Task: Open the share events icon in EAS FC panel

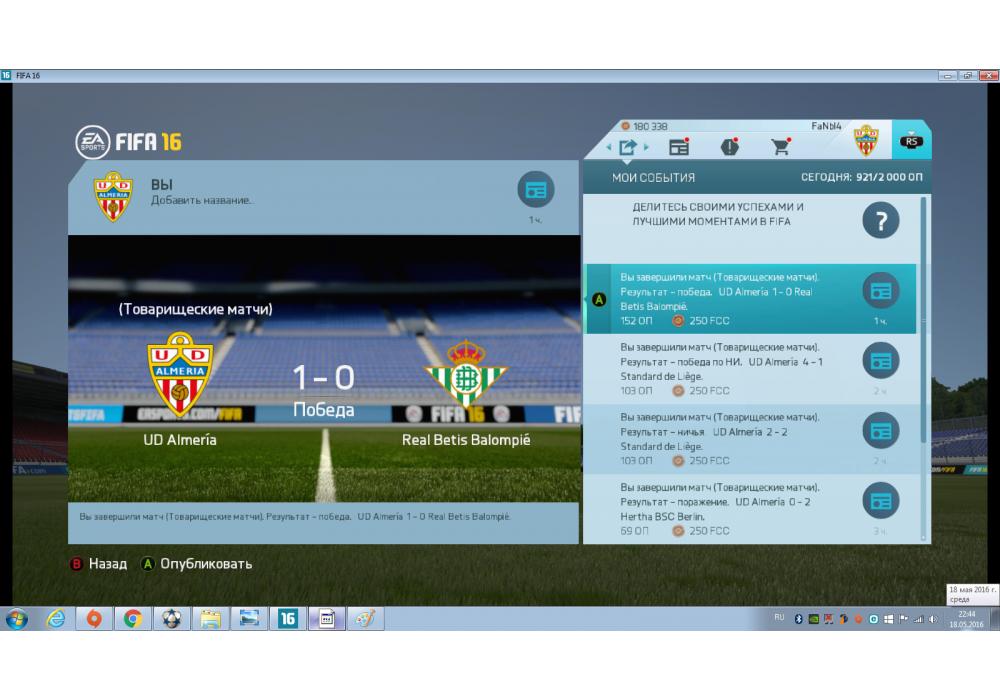Action: click(628, 147)
